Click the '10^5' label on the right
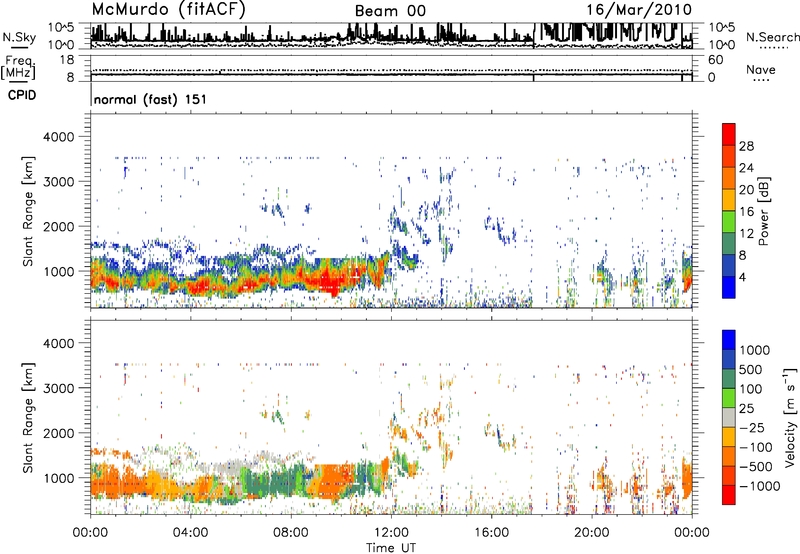 click(x=722, y=27)
